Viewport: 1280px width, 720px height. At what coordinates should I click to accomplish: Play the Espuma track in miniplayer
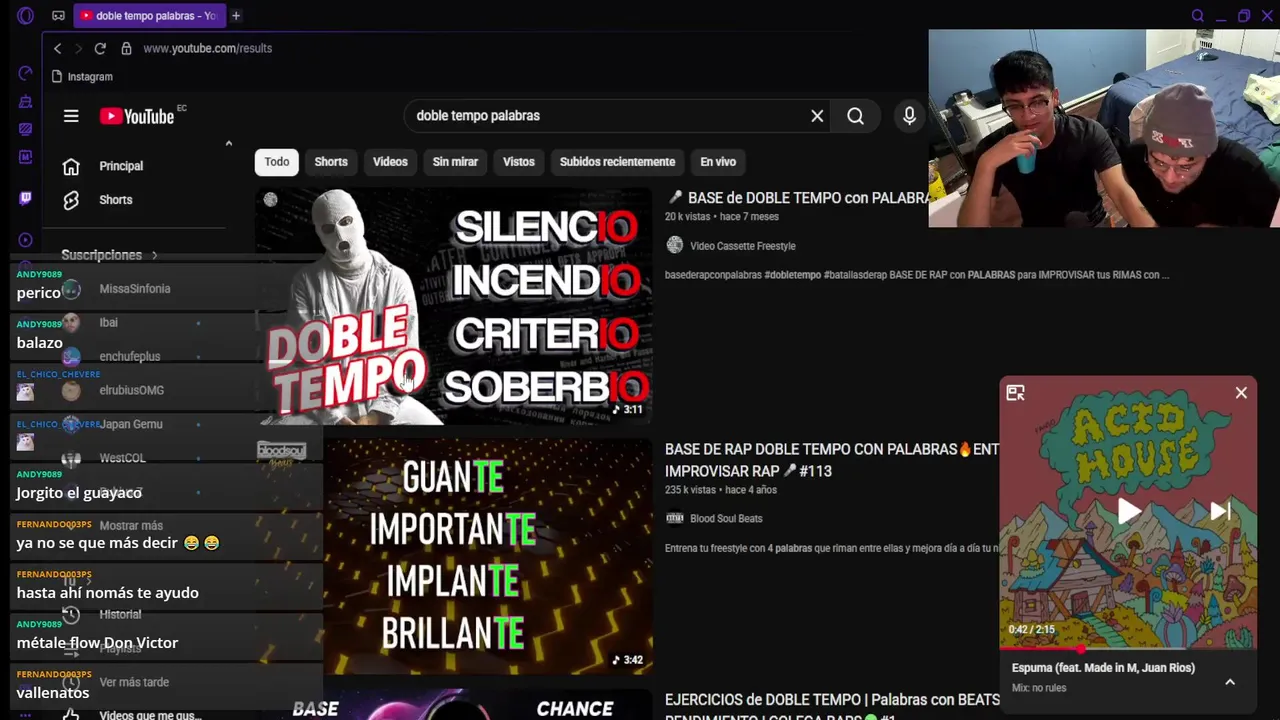(1129, 512)
